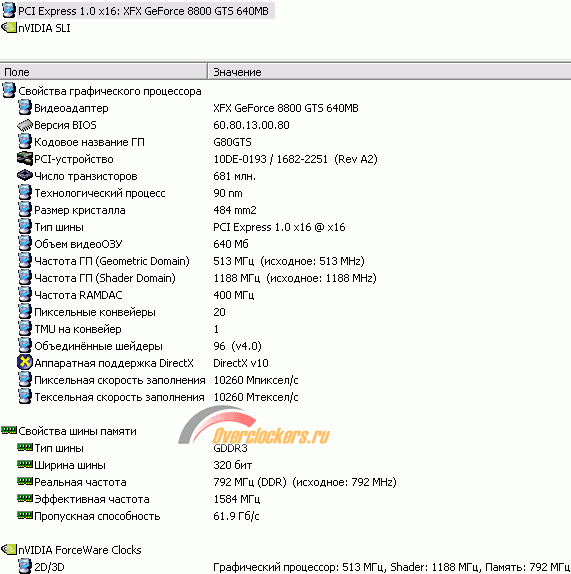Click the icon next to 'Частота RAMDAC'

point(25,295)
